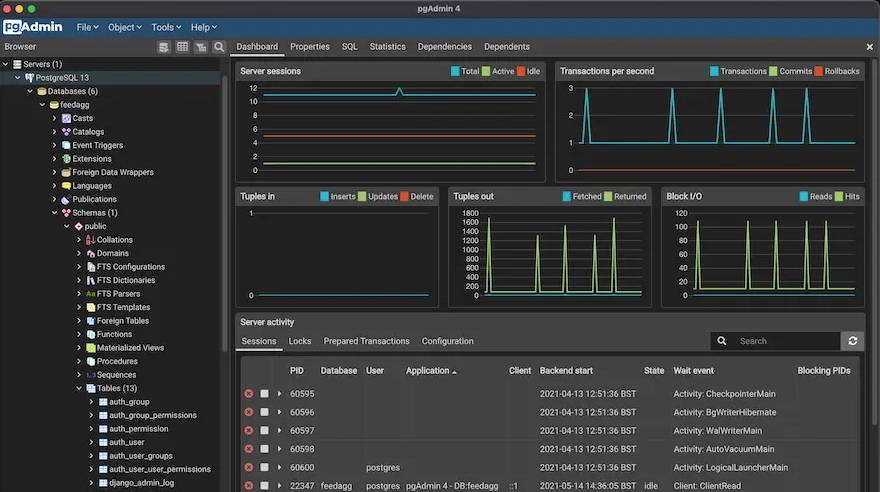Open the Prepared Transactions tab
This screenshot has height=492, width=880.
pos(366,341)
